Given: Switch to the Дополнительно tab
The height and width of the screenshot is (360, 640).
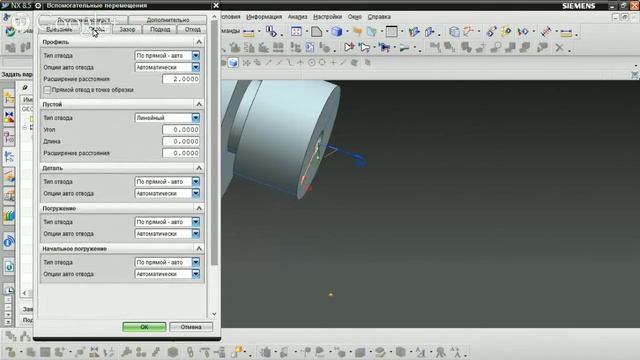Looking at the screenshot, I should coord(168,20).
